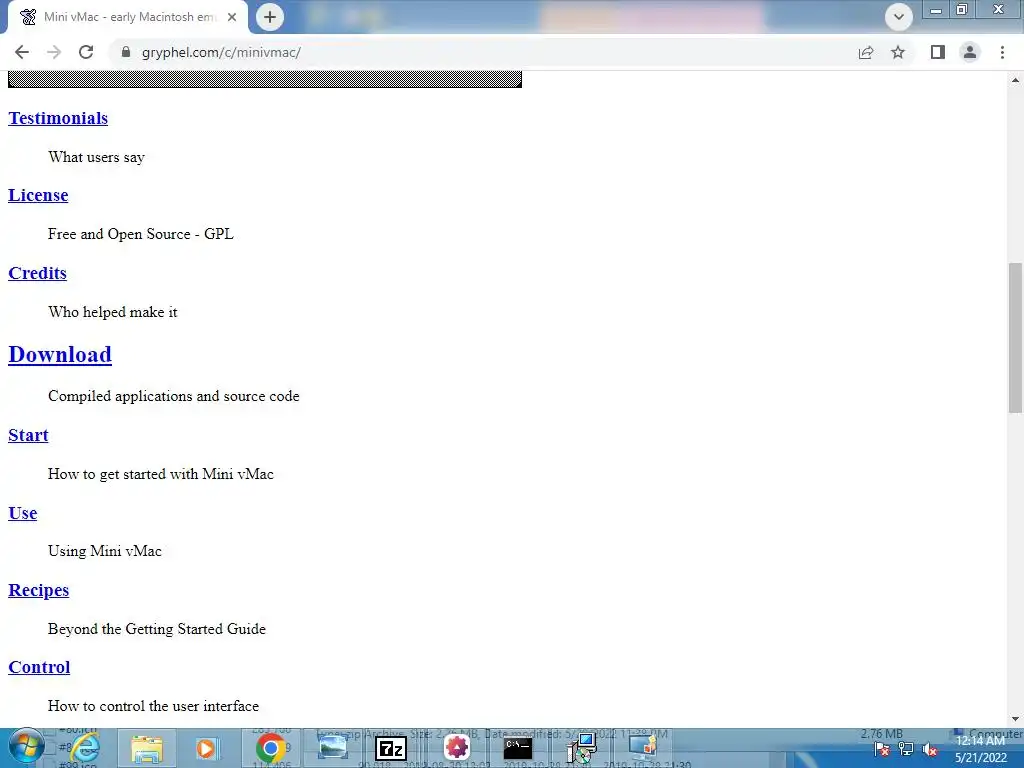Select the Mini vMac browser tab
This screenshot has height=768, width=1024.
(128, 17)
